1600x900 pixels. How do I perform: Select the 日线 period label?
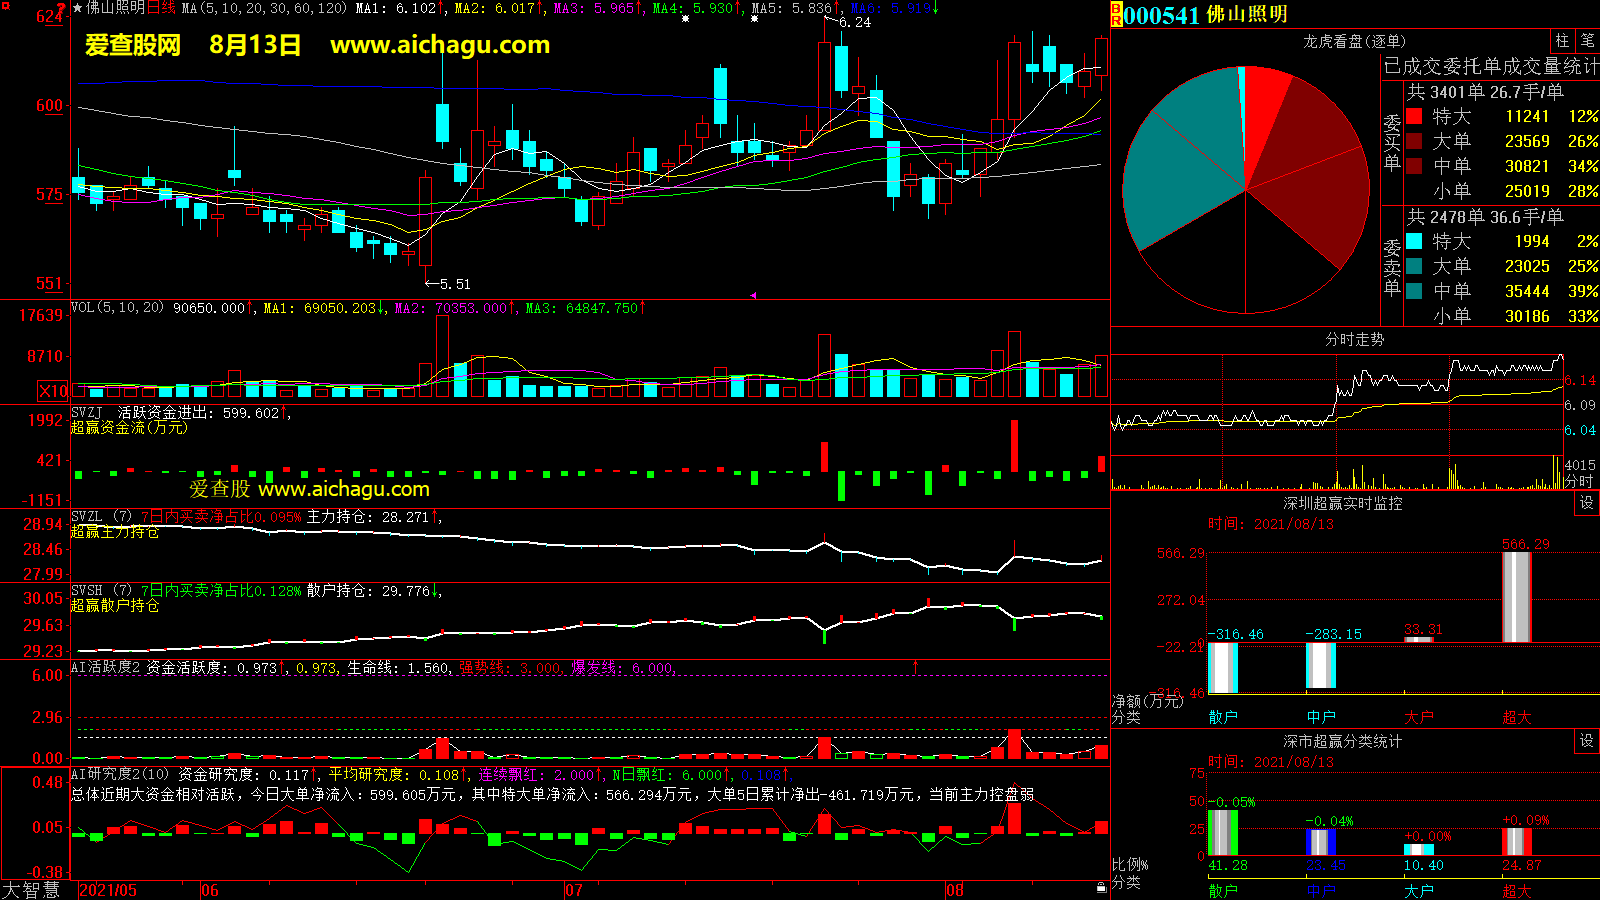click(161, 8)
